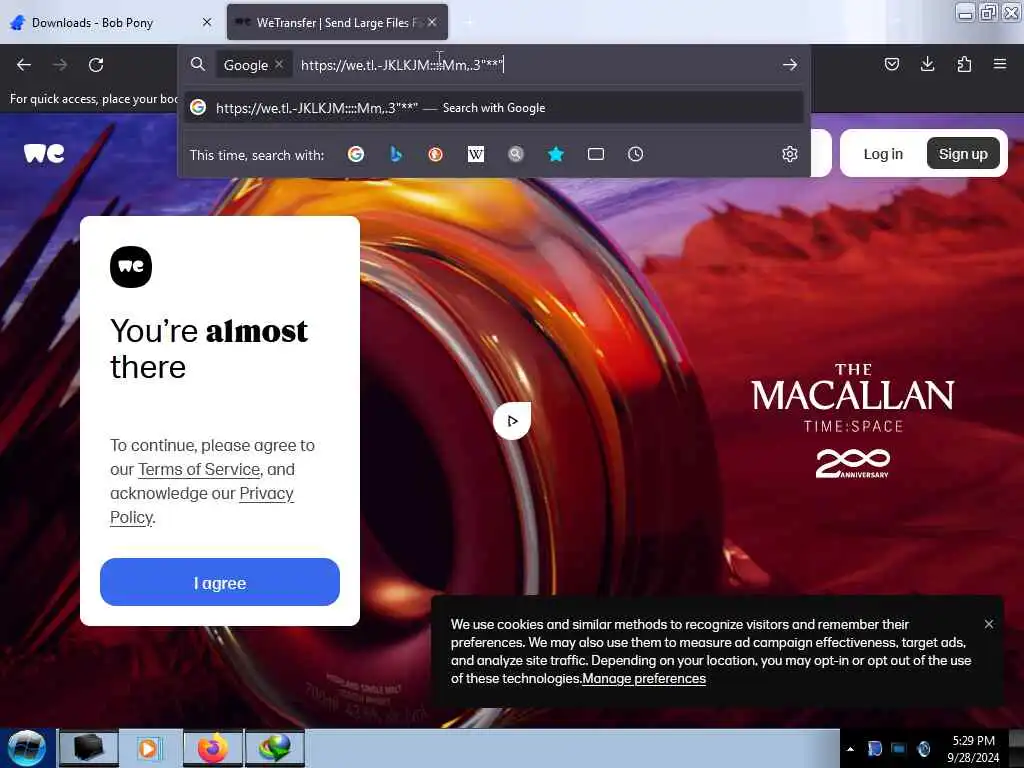Click the Sign up button

963,154
